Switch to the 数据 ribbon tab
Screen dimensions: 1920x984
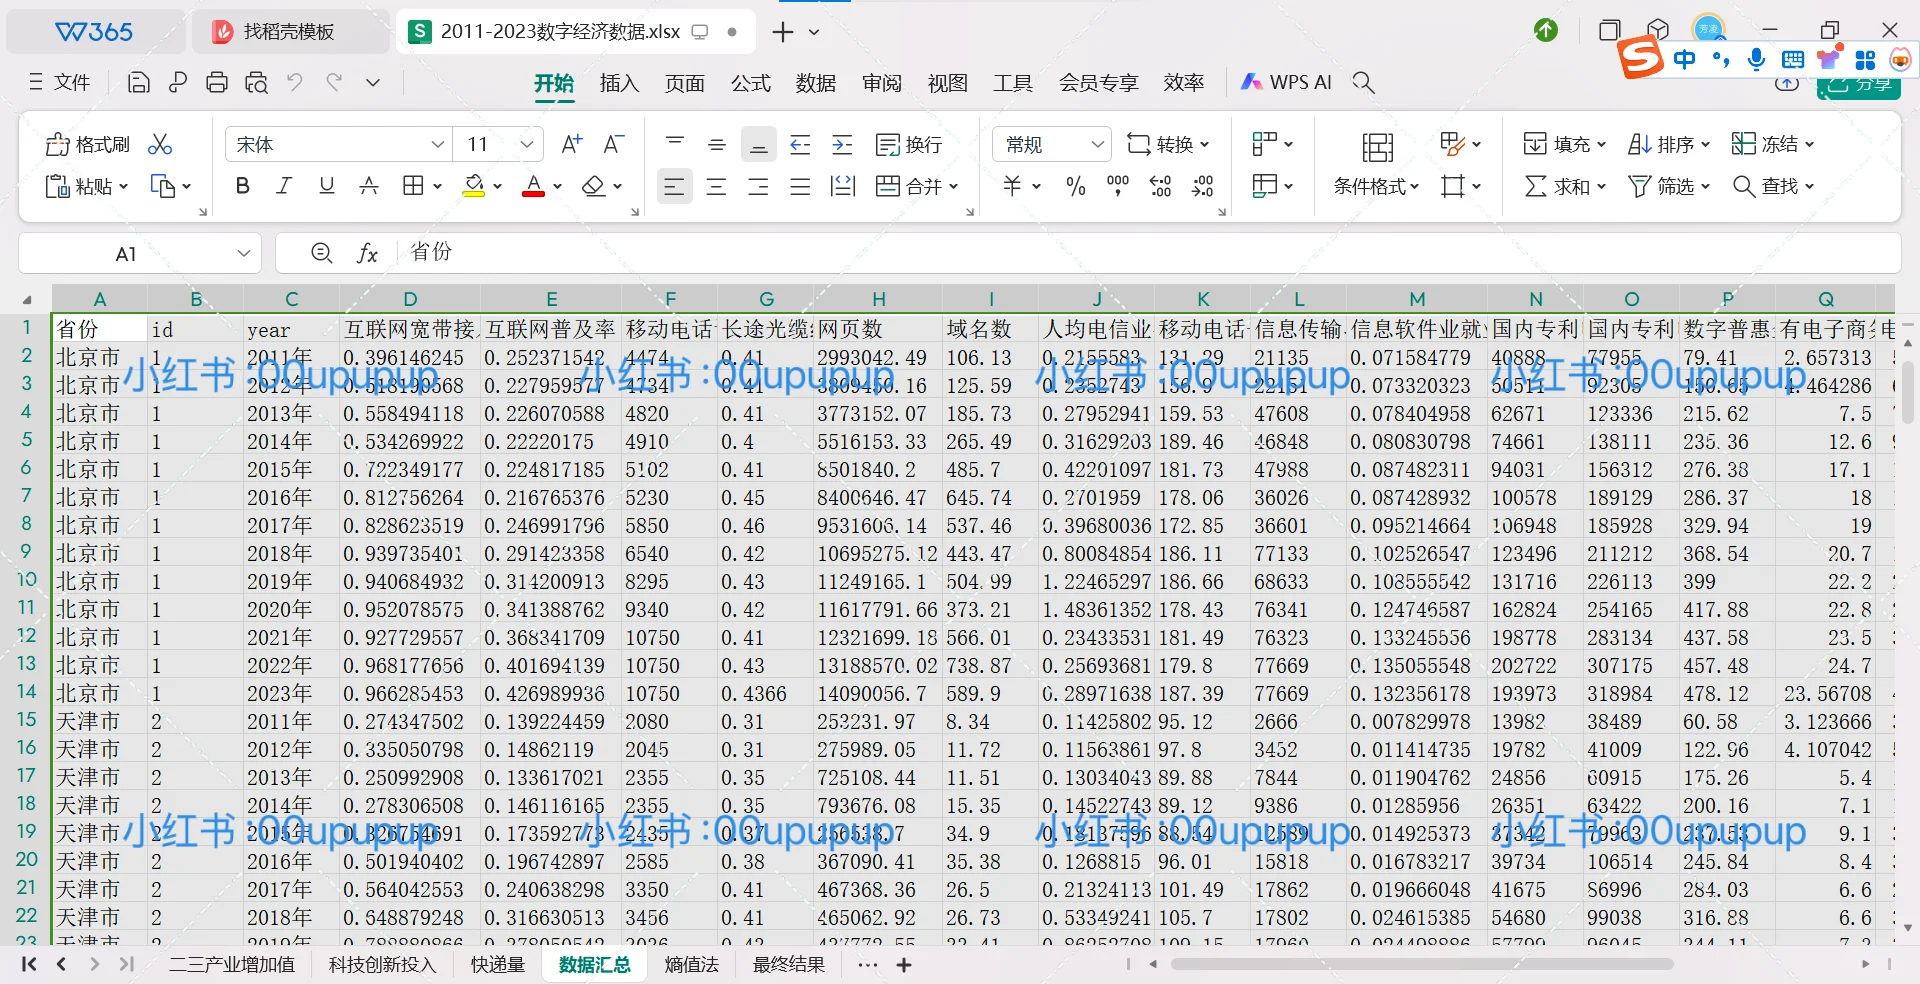[816, 83]
